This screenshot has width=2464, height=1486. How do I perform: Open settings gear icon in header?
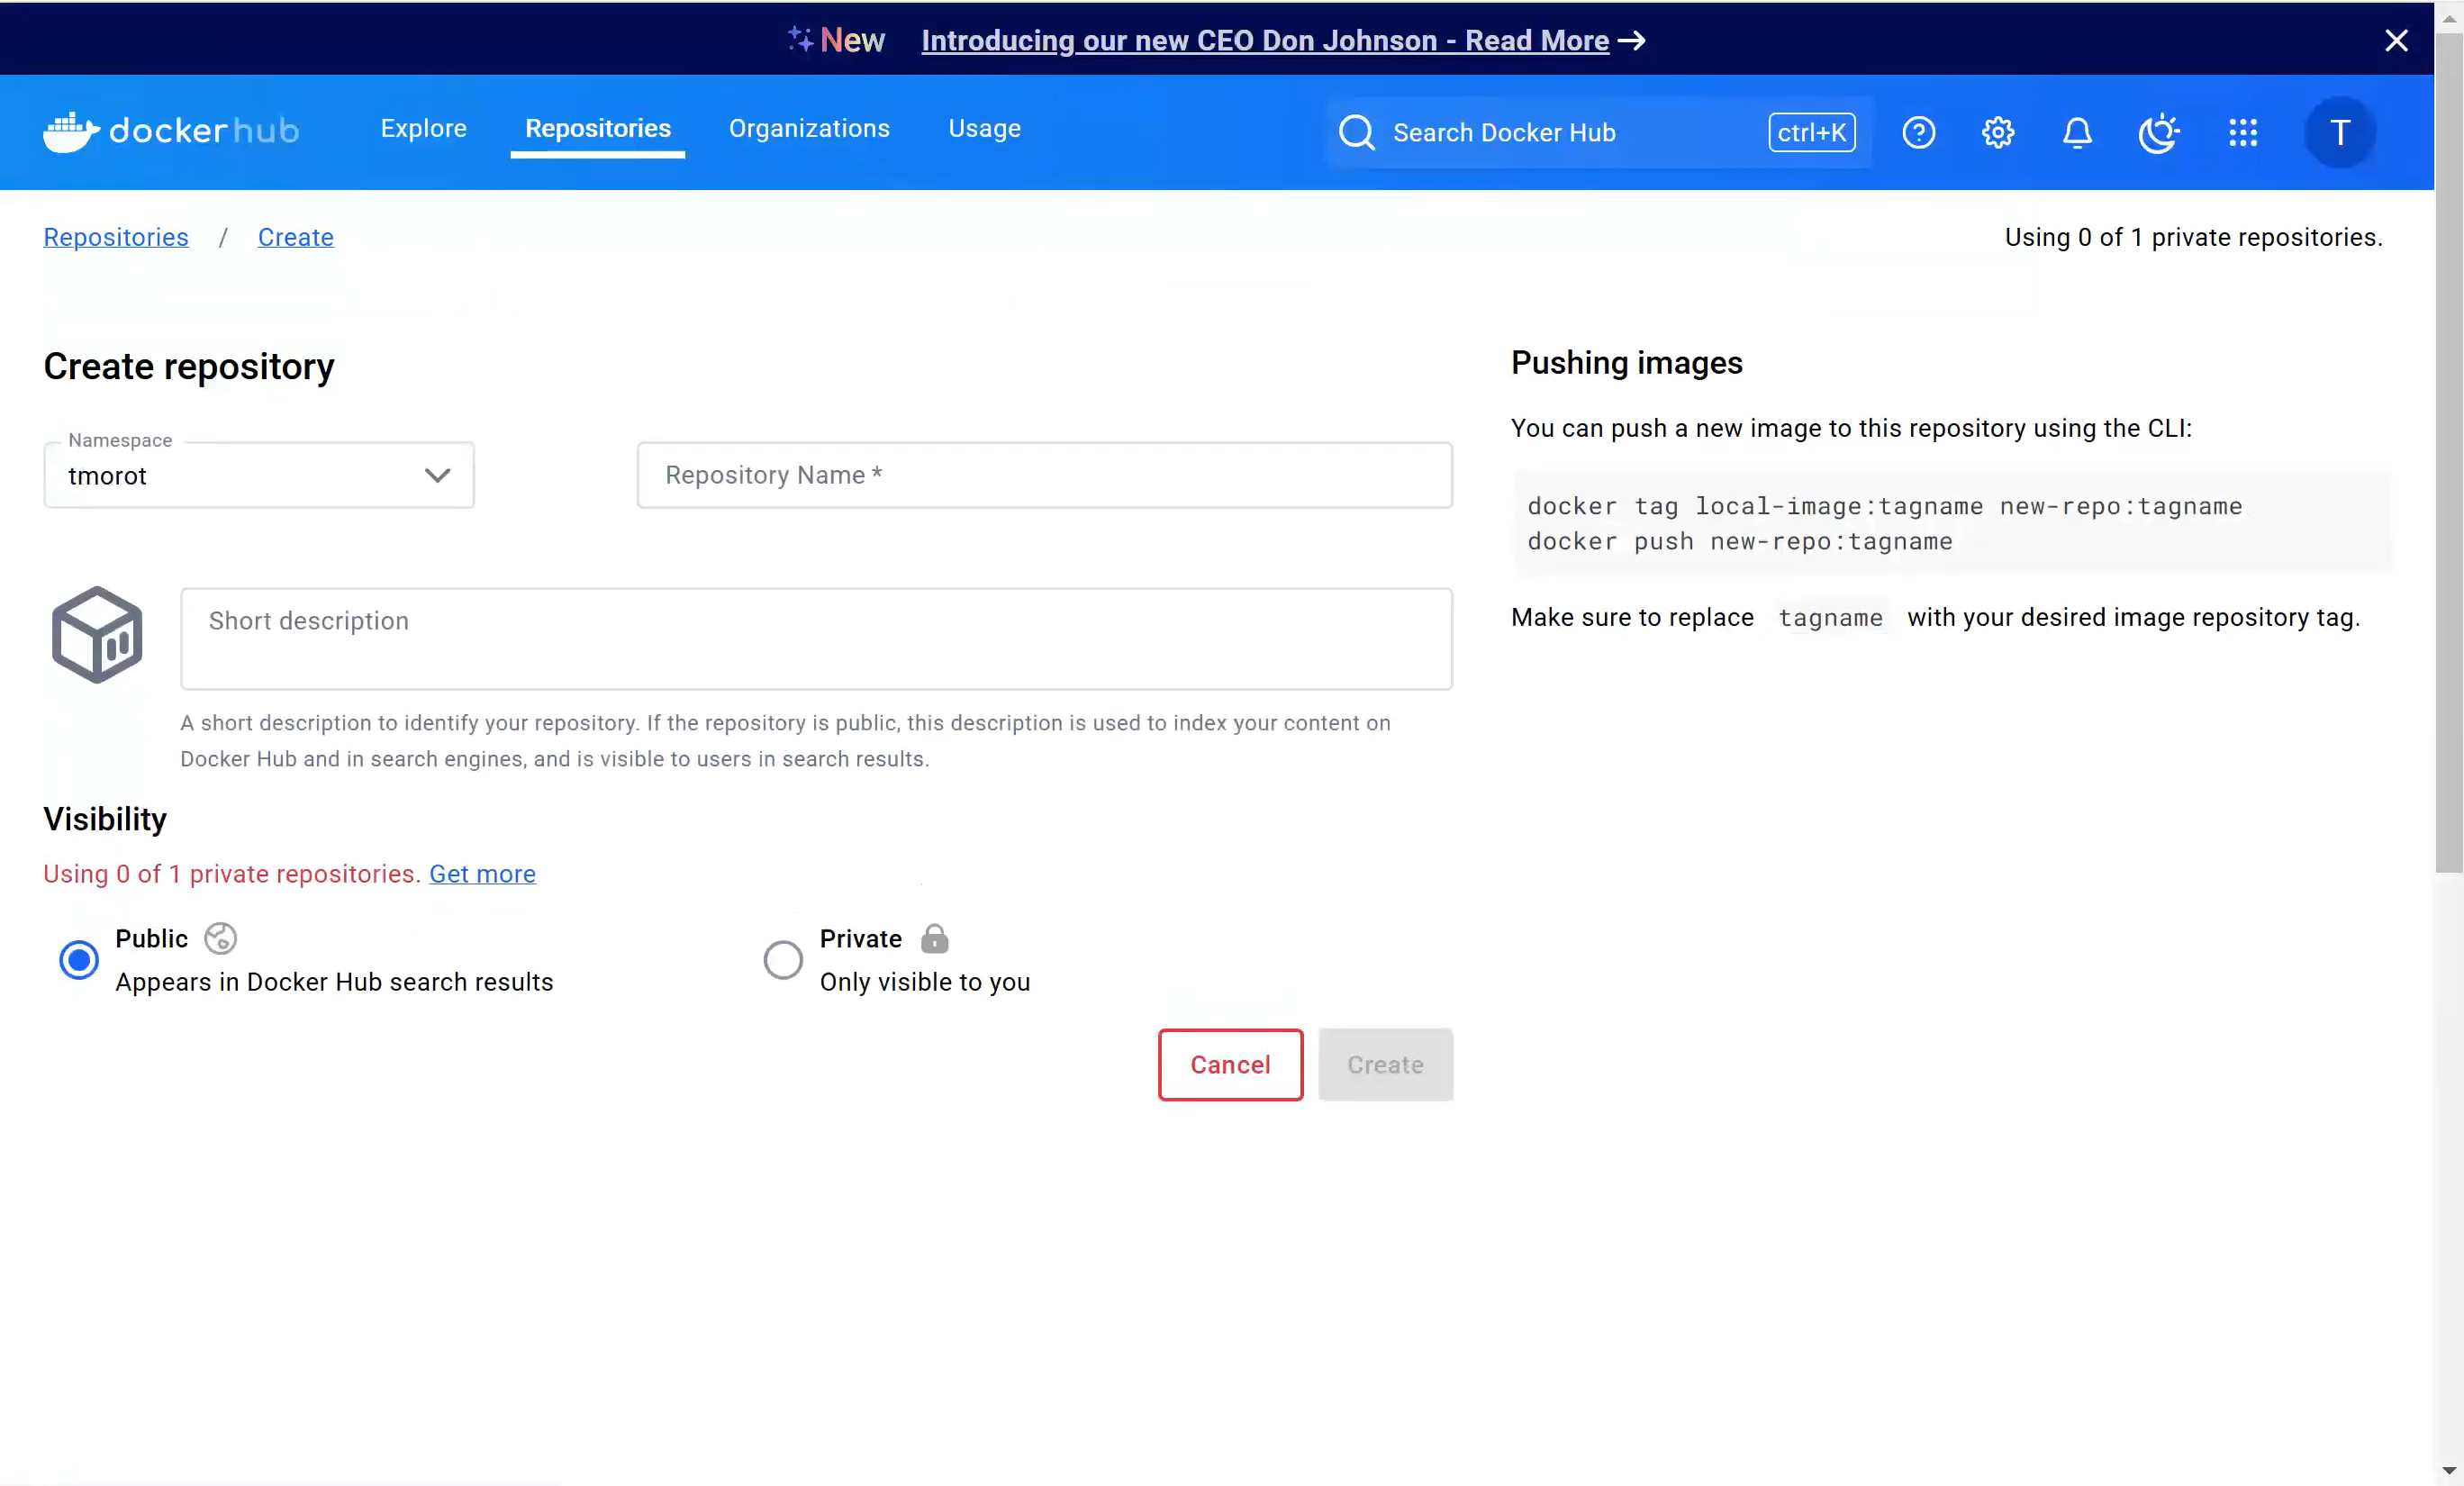[1997, 132]
